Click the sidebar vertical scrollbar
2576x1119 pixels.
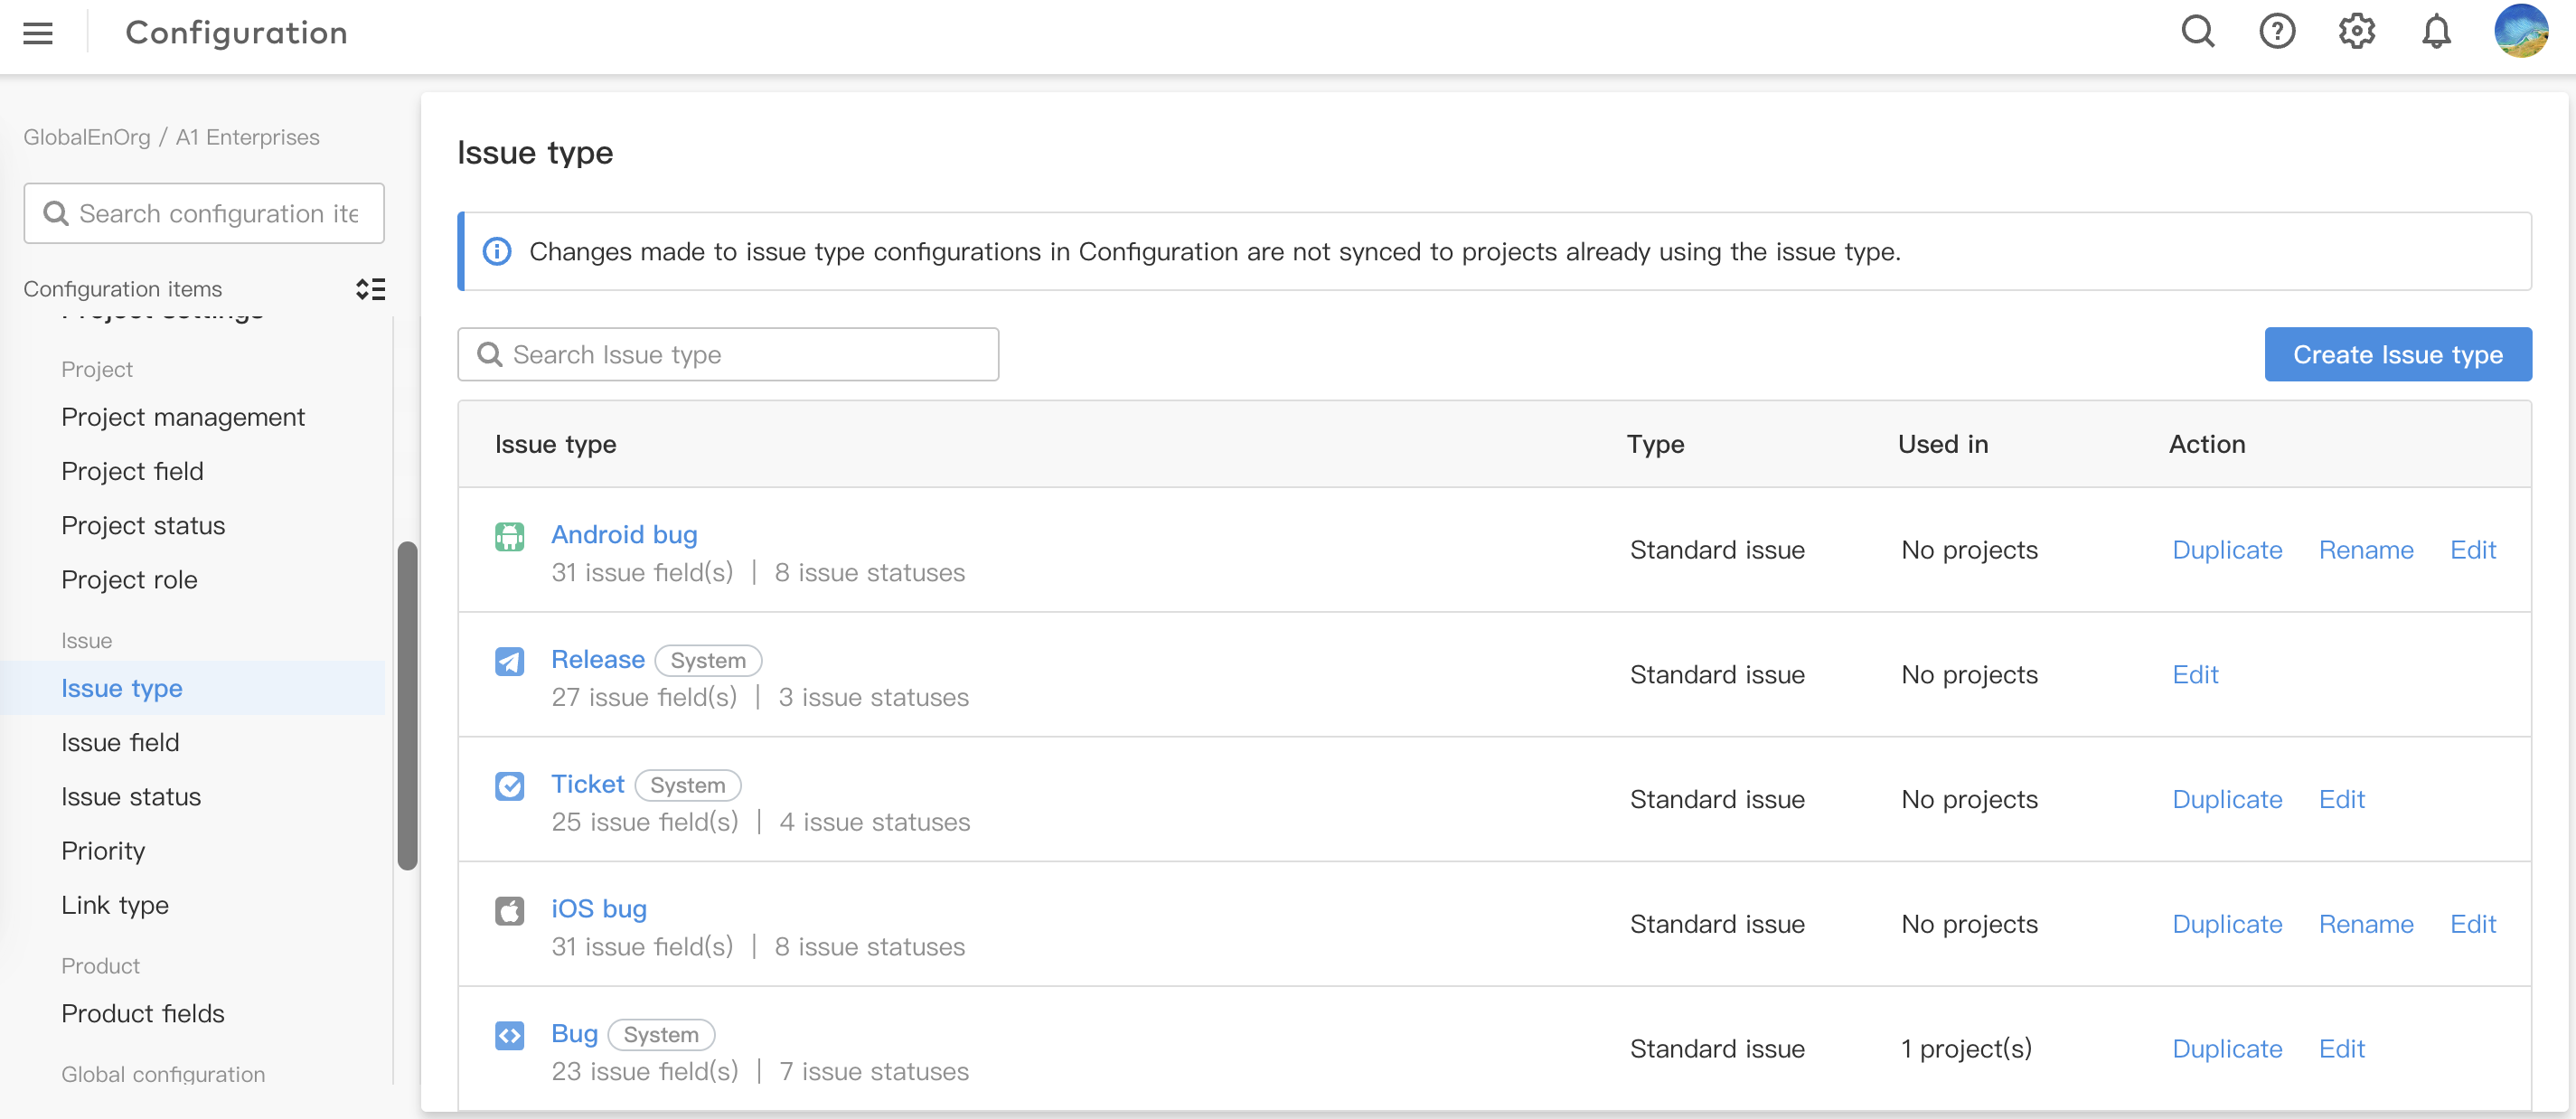click(407, 705)
